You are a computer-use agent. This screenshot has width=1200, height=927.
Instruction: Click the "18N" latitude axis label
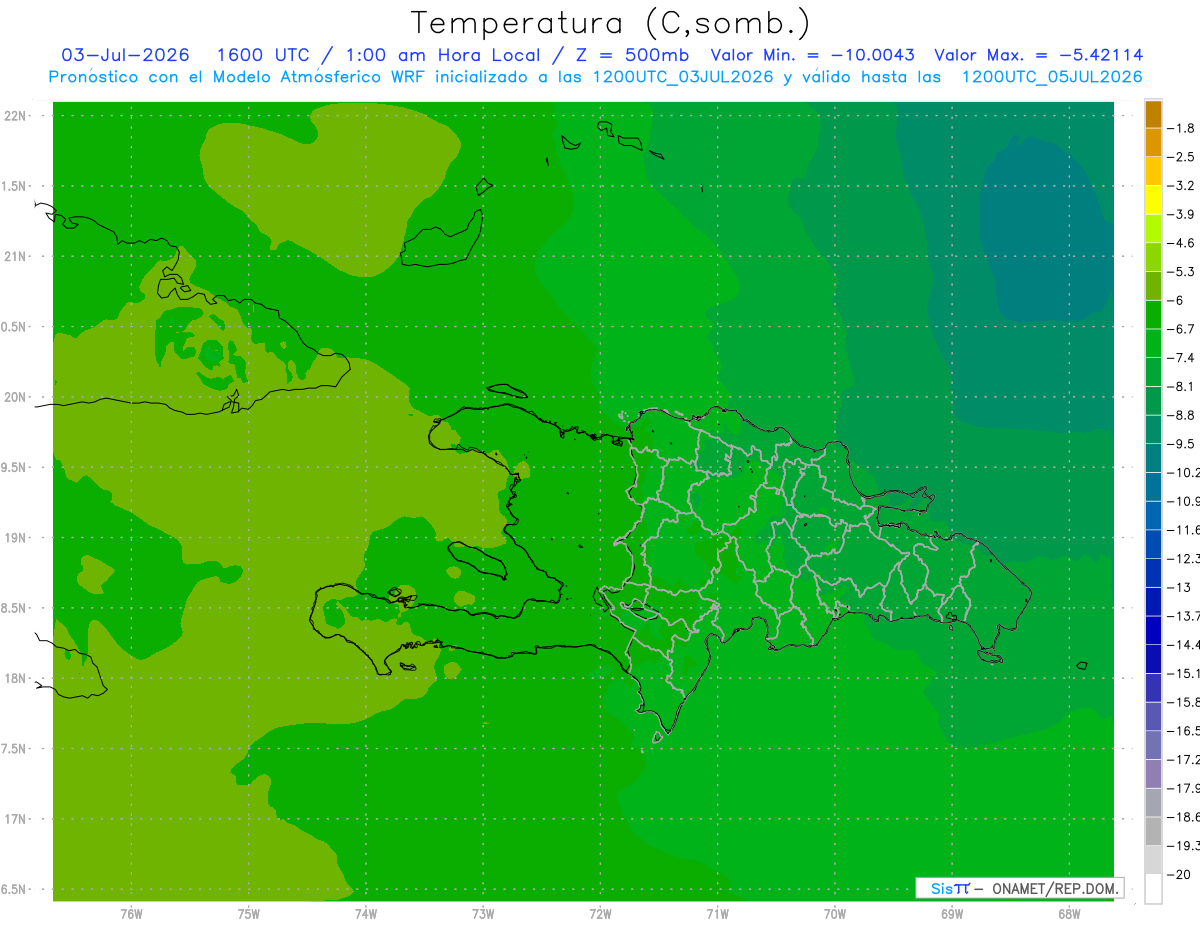(x=14, y=678)
